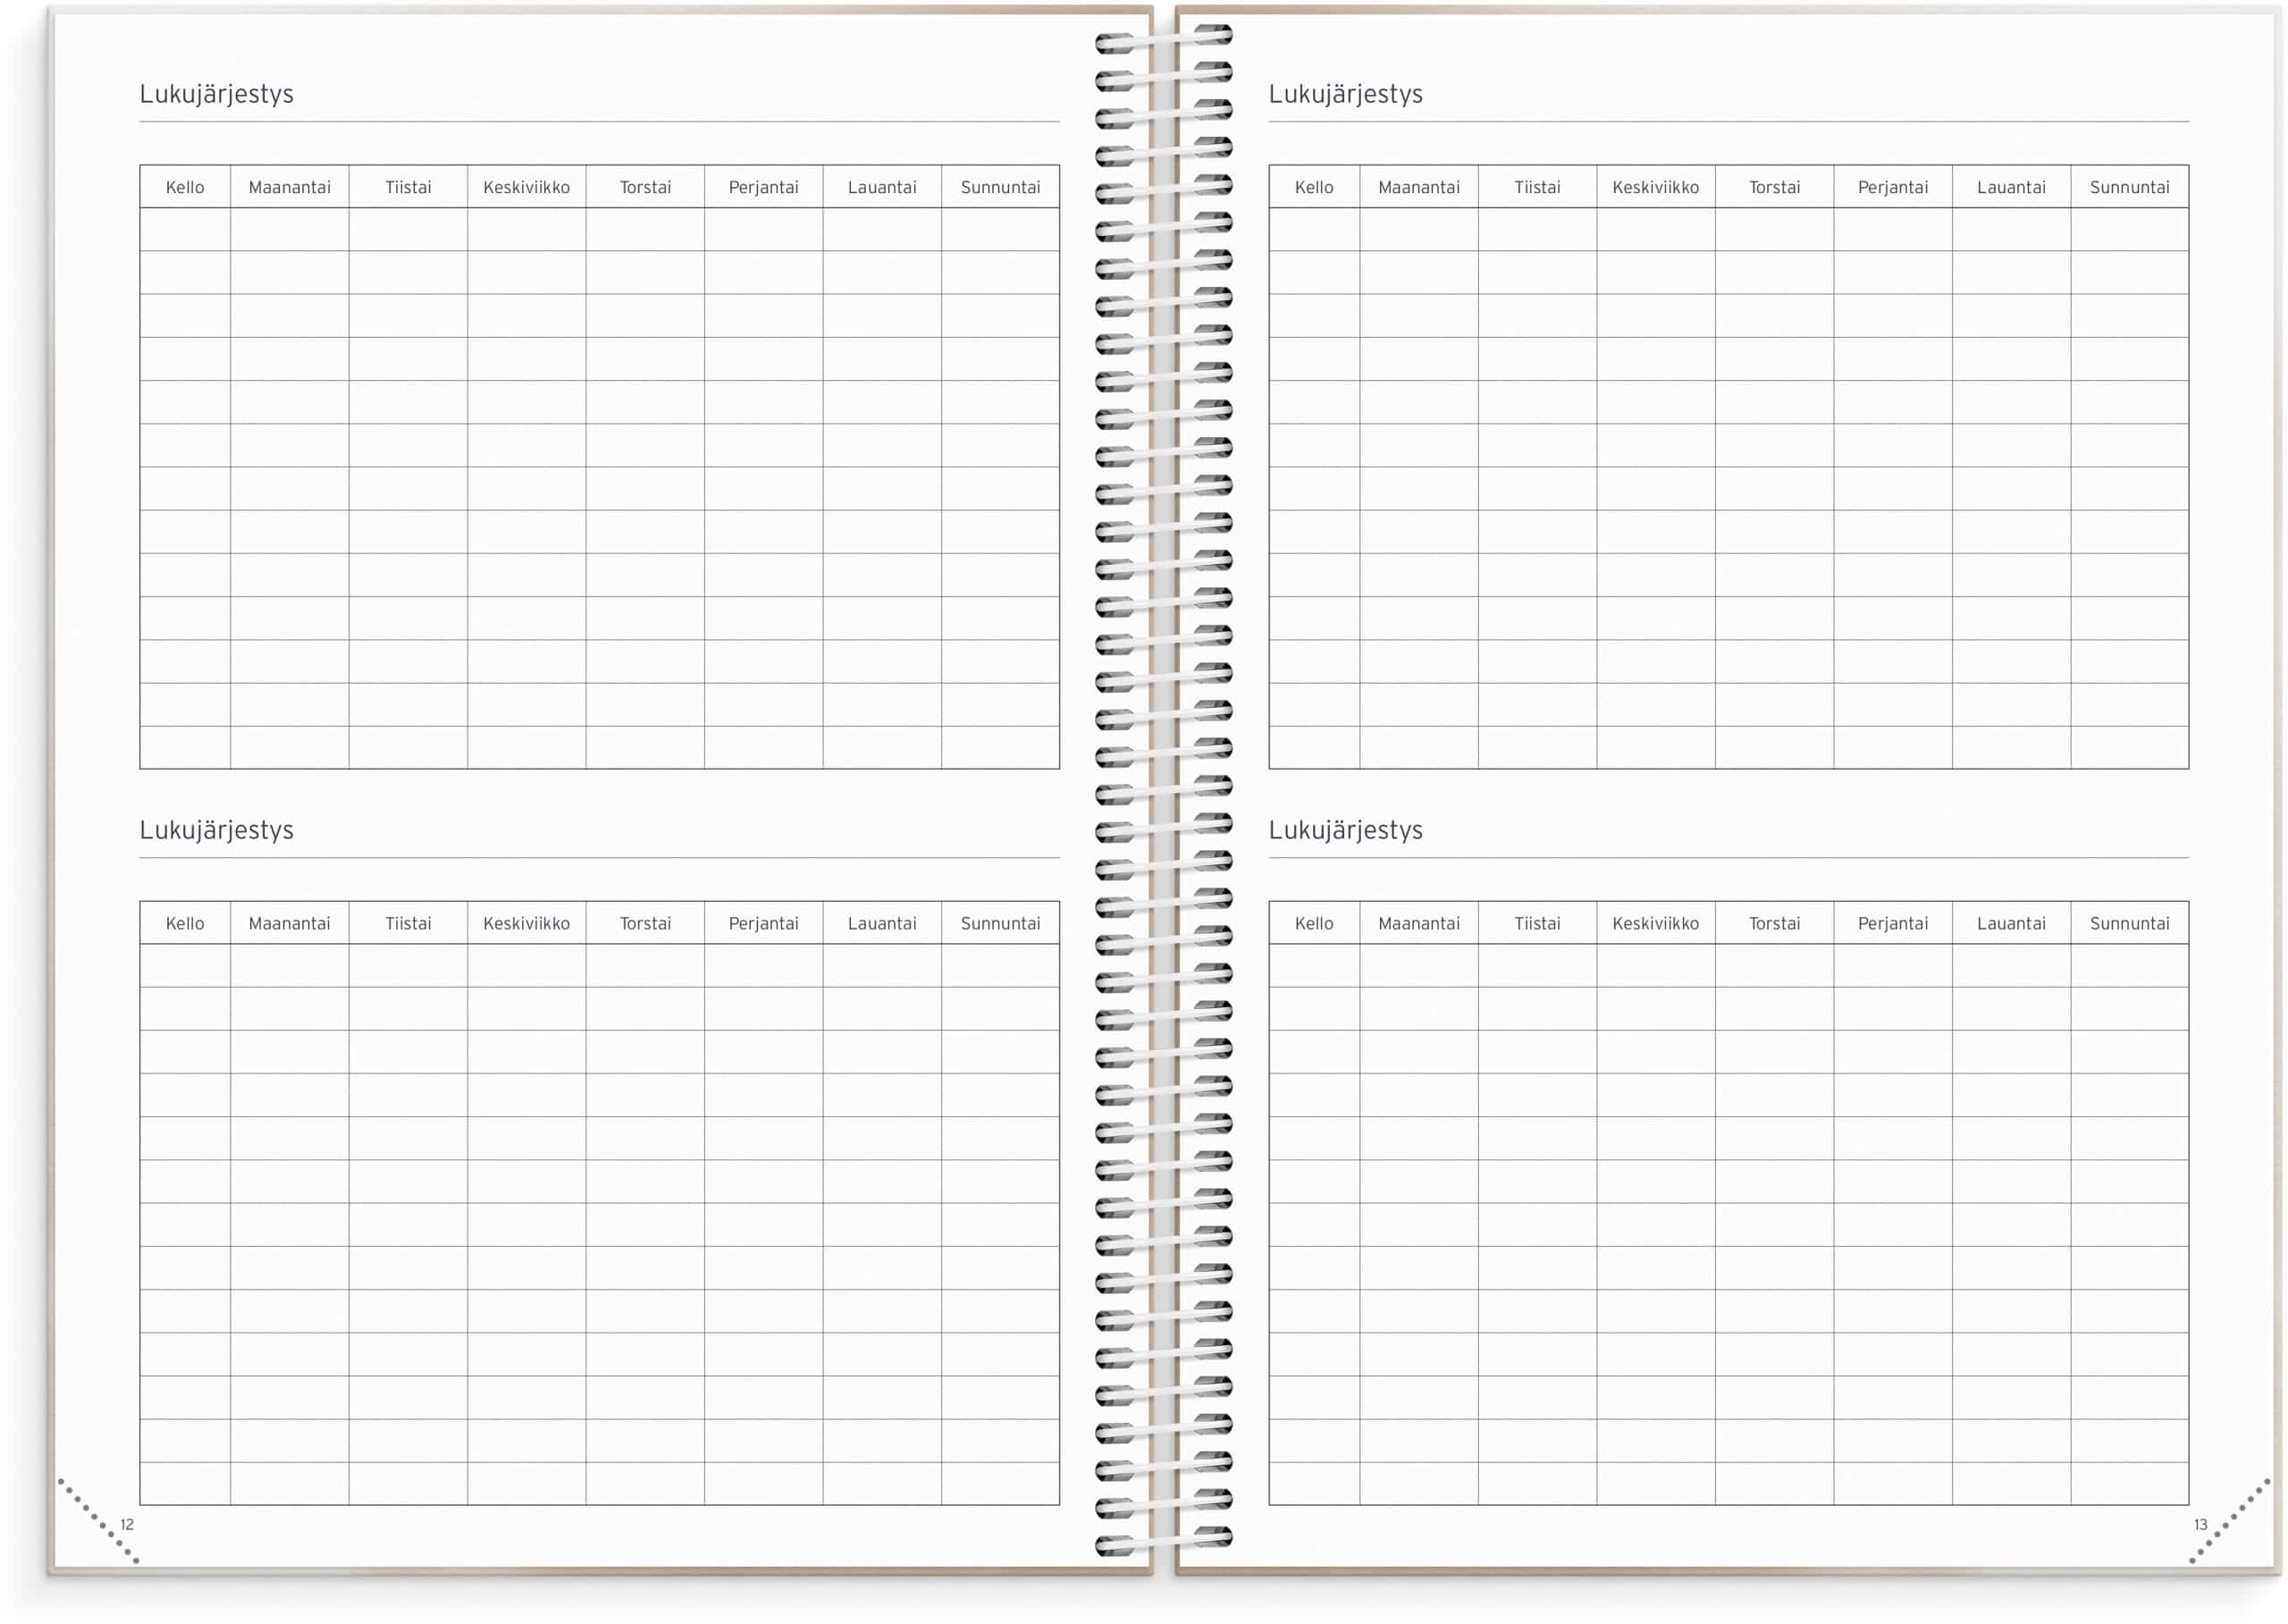
Task: Click the first empty Maanantai cell, top-left table
Action: (289, 229)
